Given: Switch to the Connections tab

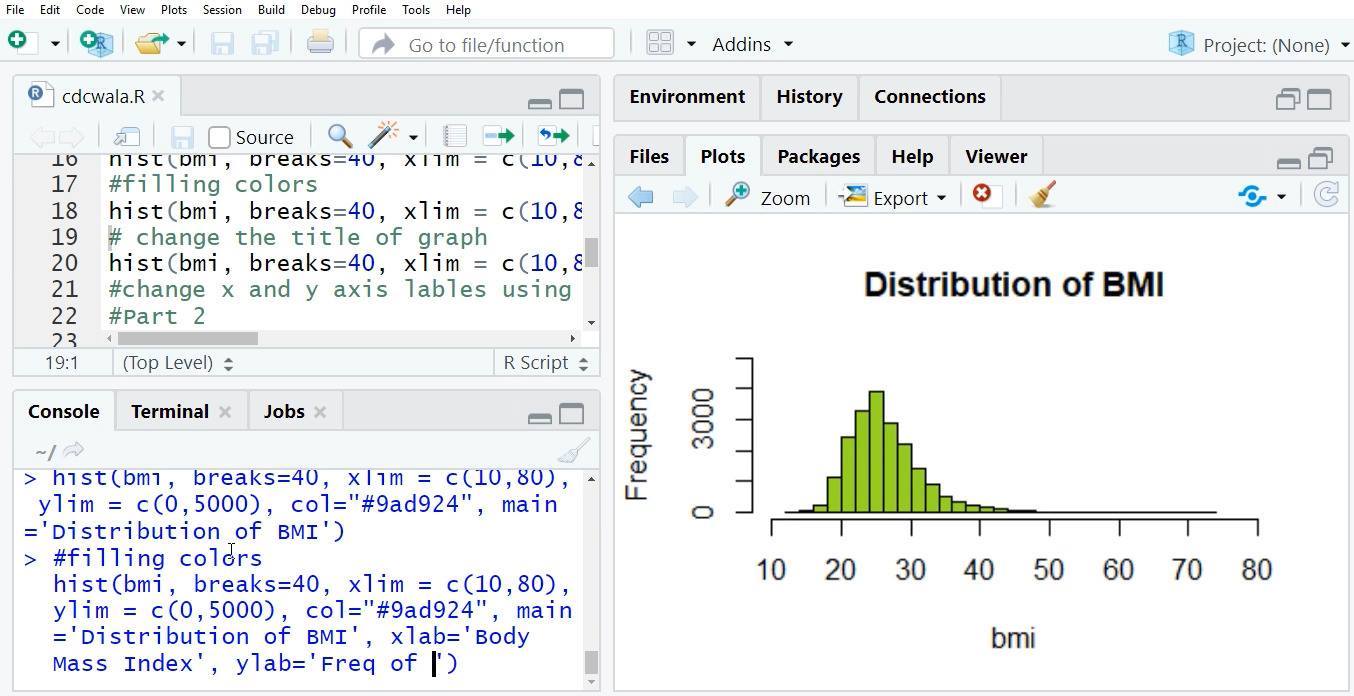Looking at the screenshot, I should coord(930,96).
